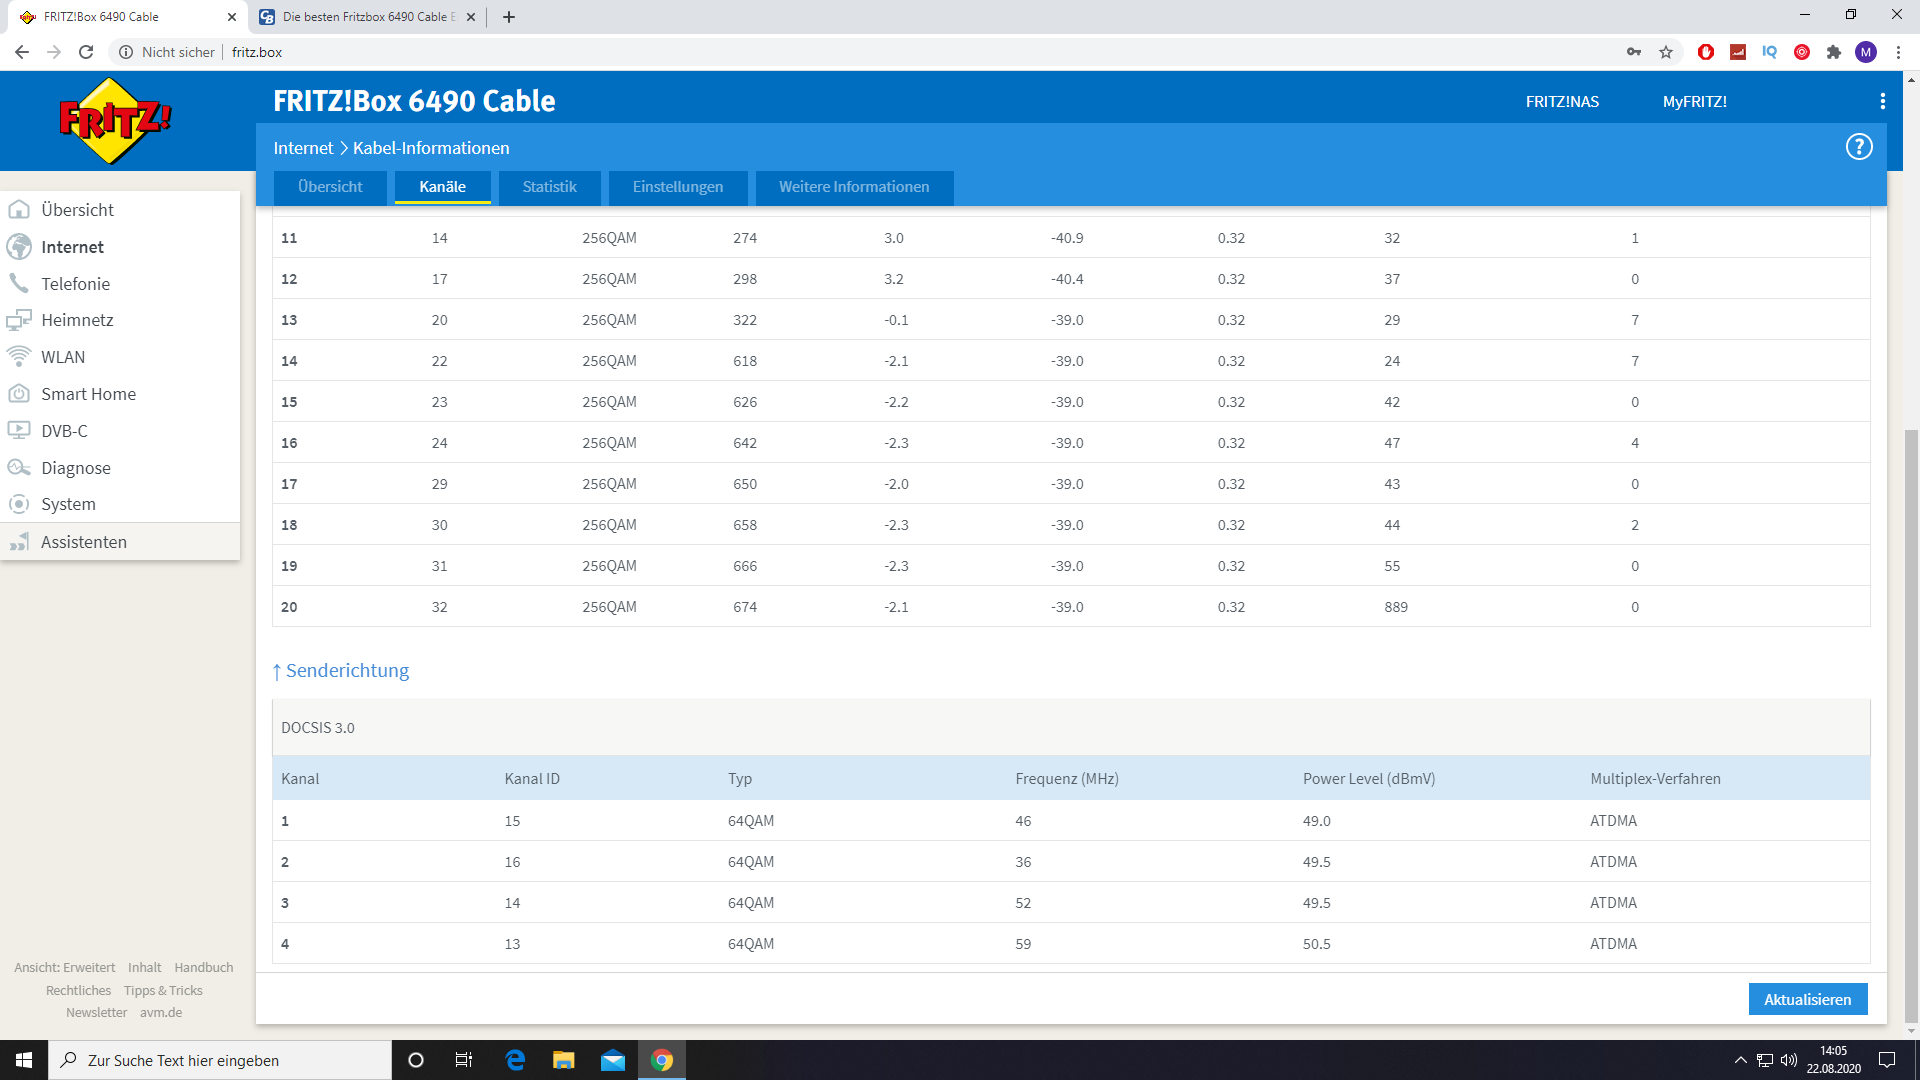Switch to the Statistik tab
The width and height of the screenshot is (1920, 1080).
549,187
